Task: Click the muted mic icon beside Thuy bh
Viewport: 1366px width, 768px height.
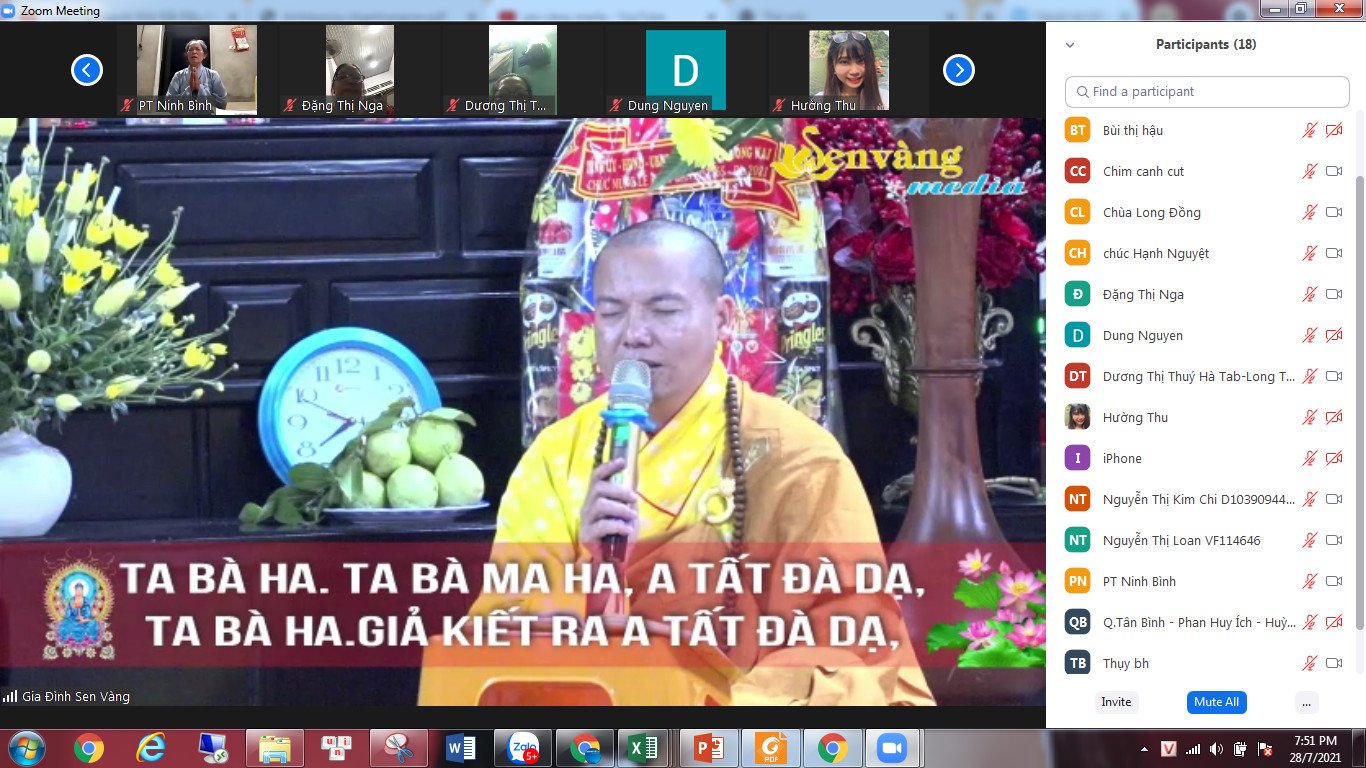Action: 1309,663
